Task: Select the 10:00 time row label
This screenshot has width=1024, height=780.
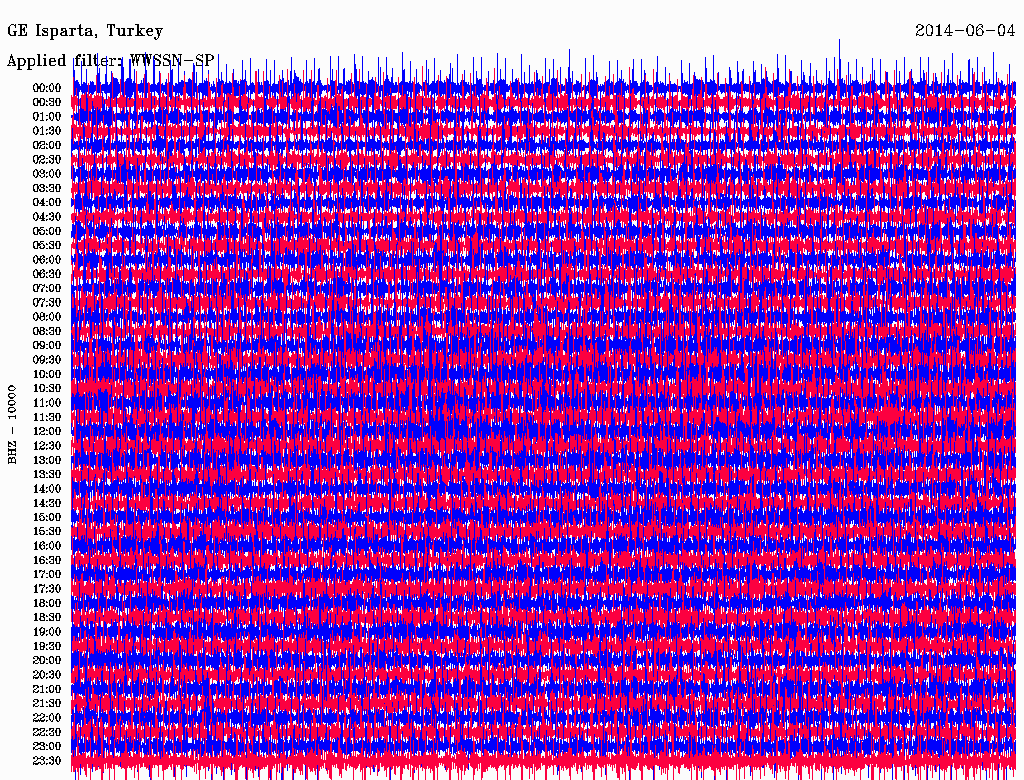Action: [x=47, y=374]
